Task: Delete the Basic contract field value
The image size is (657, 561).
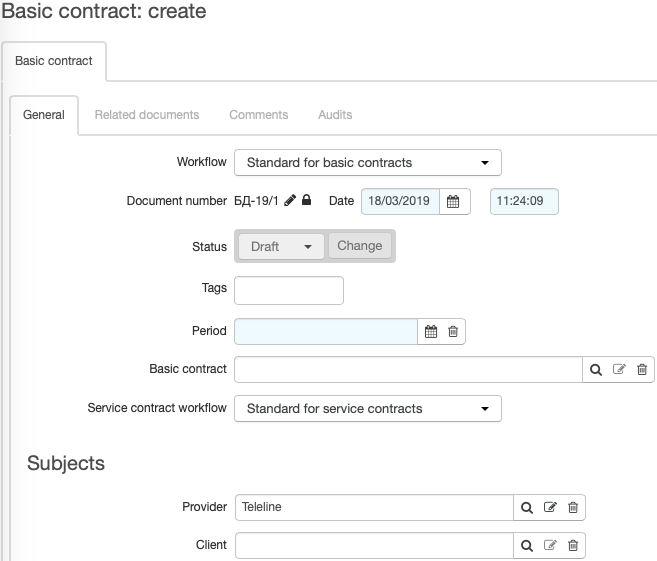Action: [x=642, y=370]
